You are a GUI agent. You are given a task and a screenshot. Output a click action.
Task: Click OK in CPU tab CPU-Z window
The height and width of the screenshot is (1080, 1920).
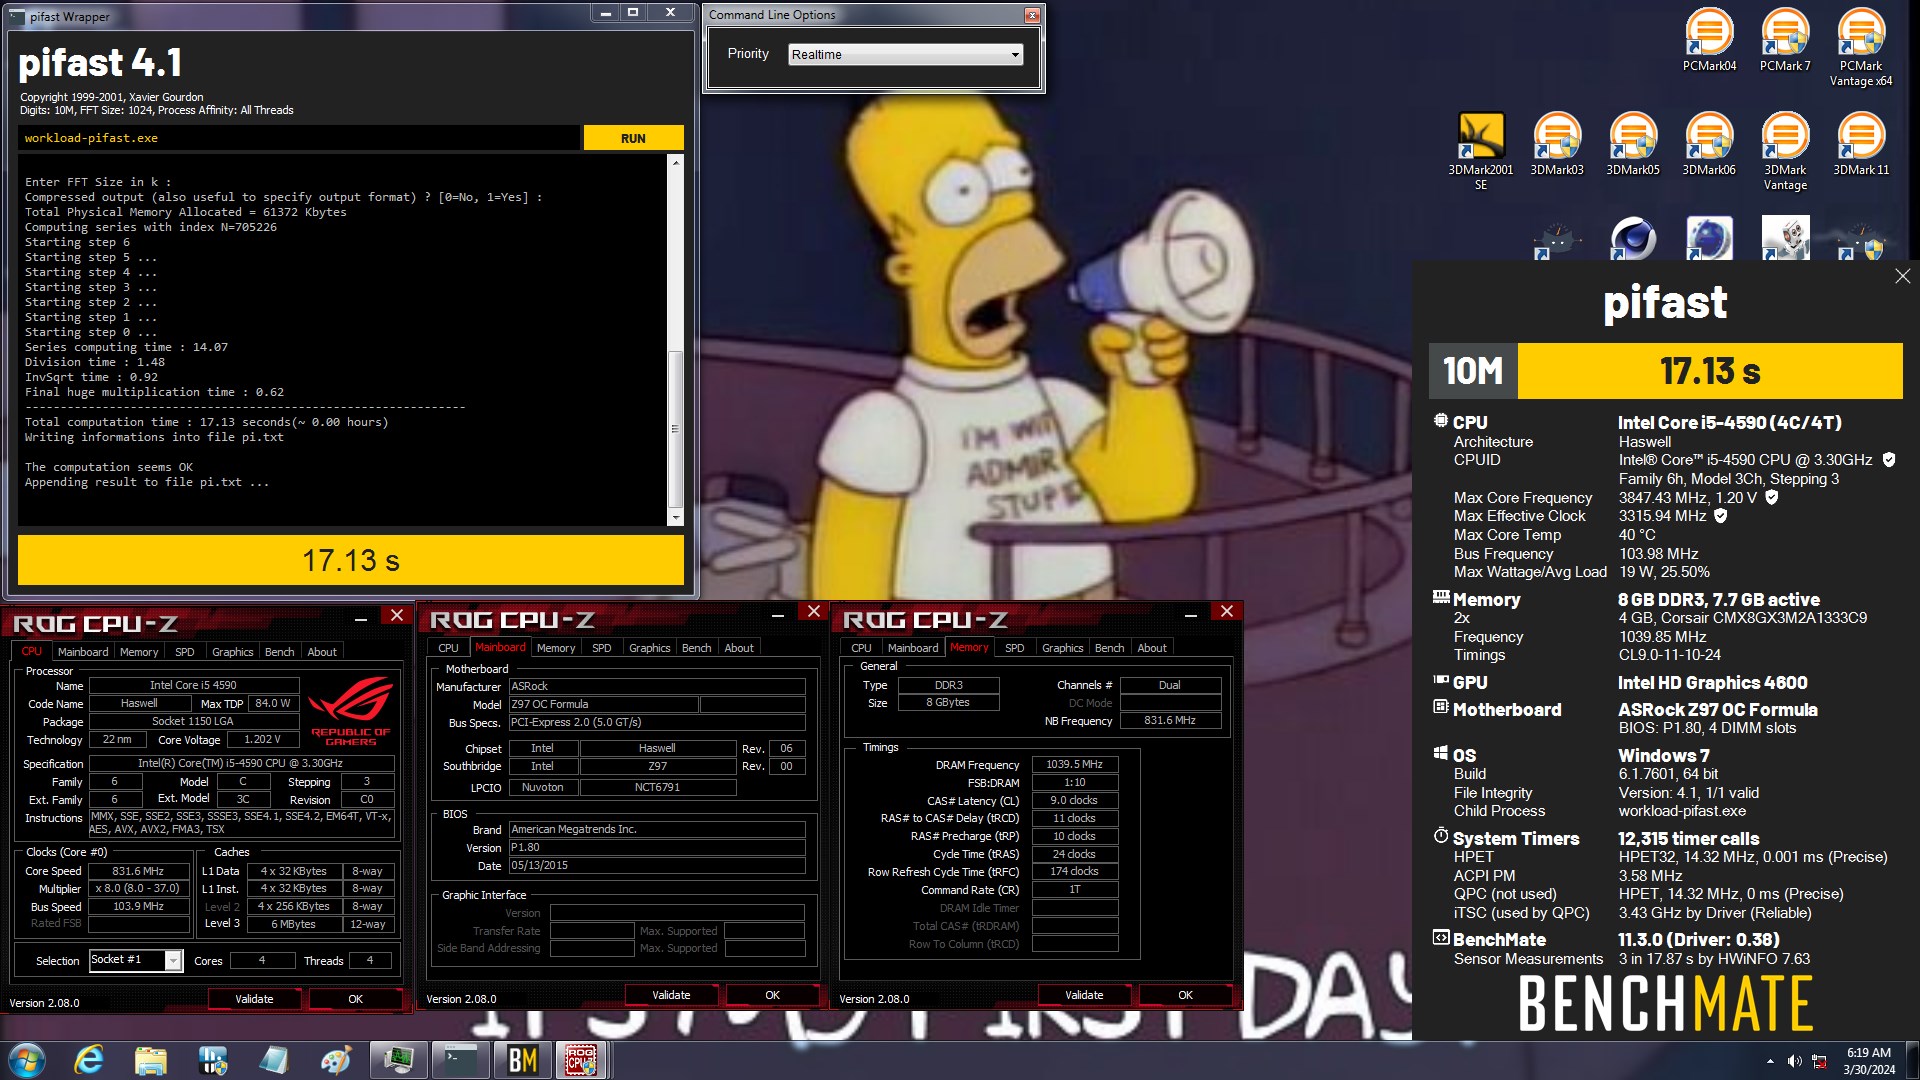[x=355, y=999]
